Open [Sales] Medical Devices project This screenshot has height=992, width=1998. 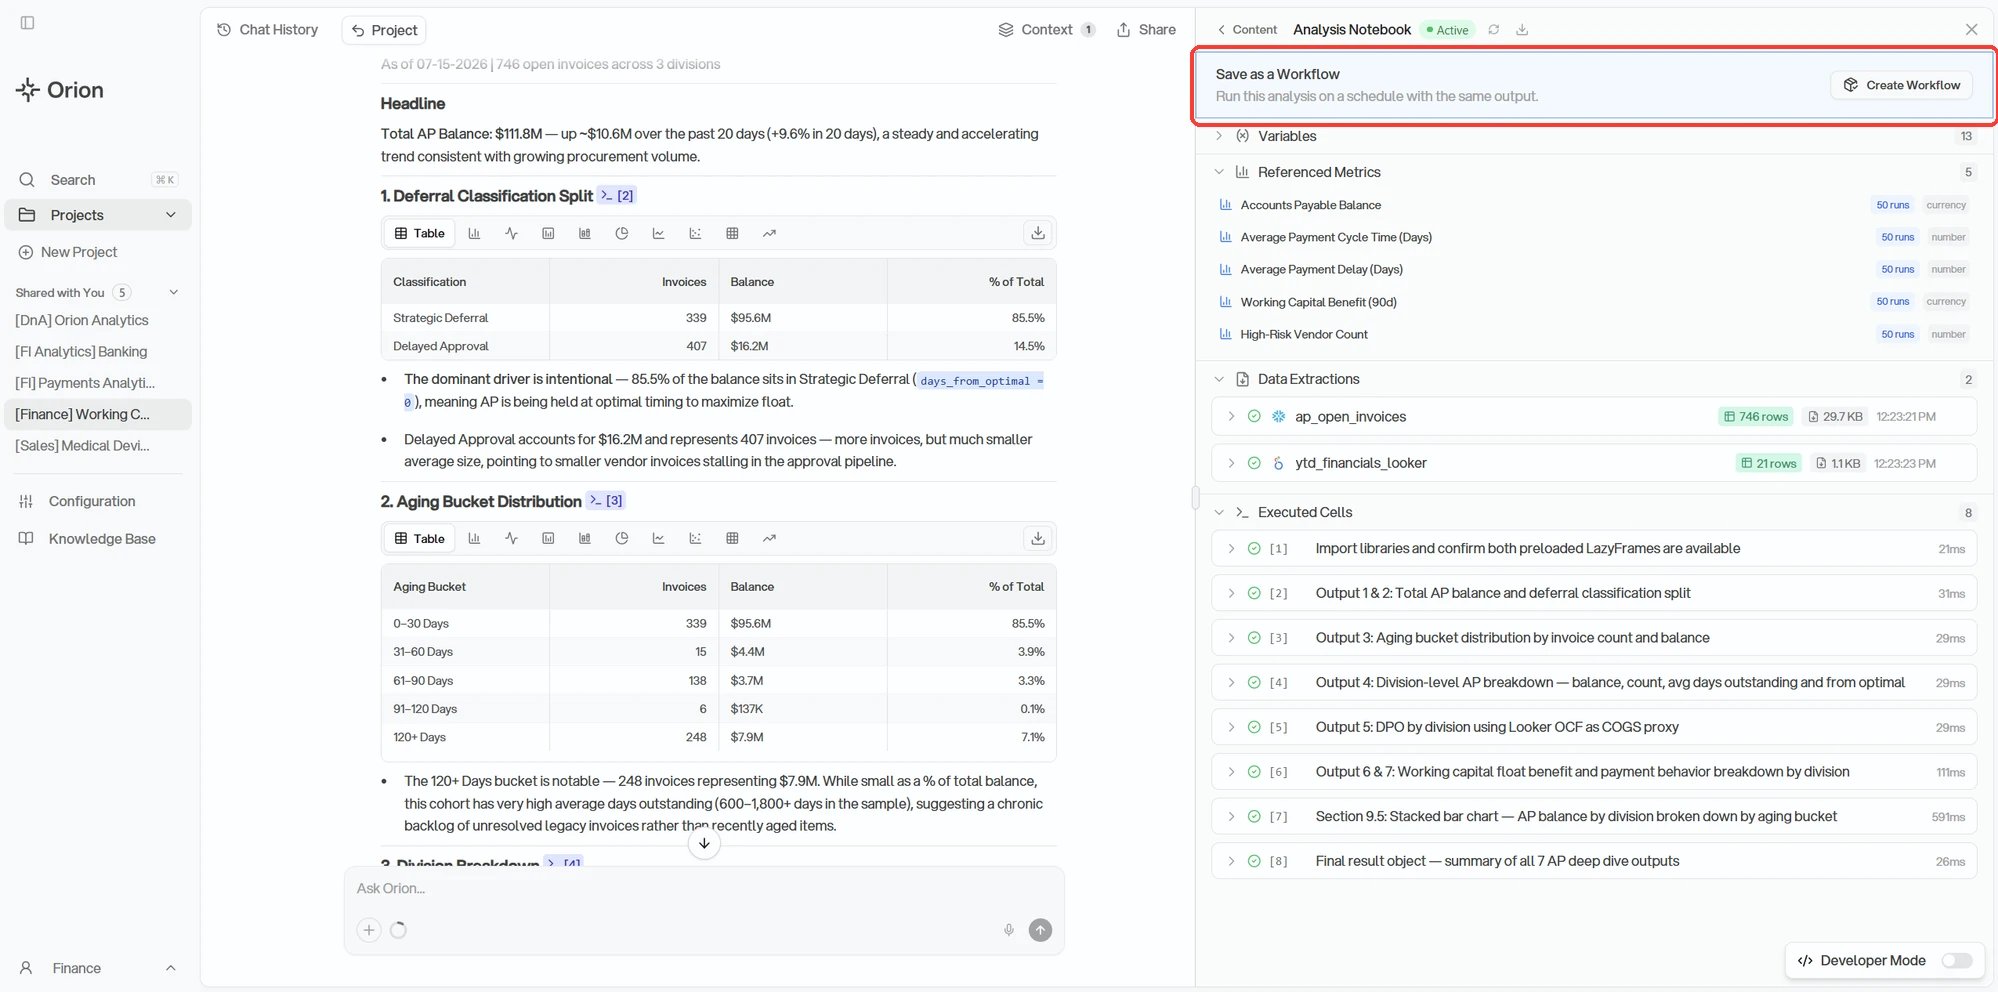(82, 446)
